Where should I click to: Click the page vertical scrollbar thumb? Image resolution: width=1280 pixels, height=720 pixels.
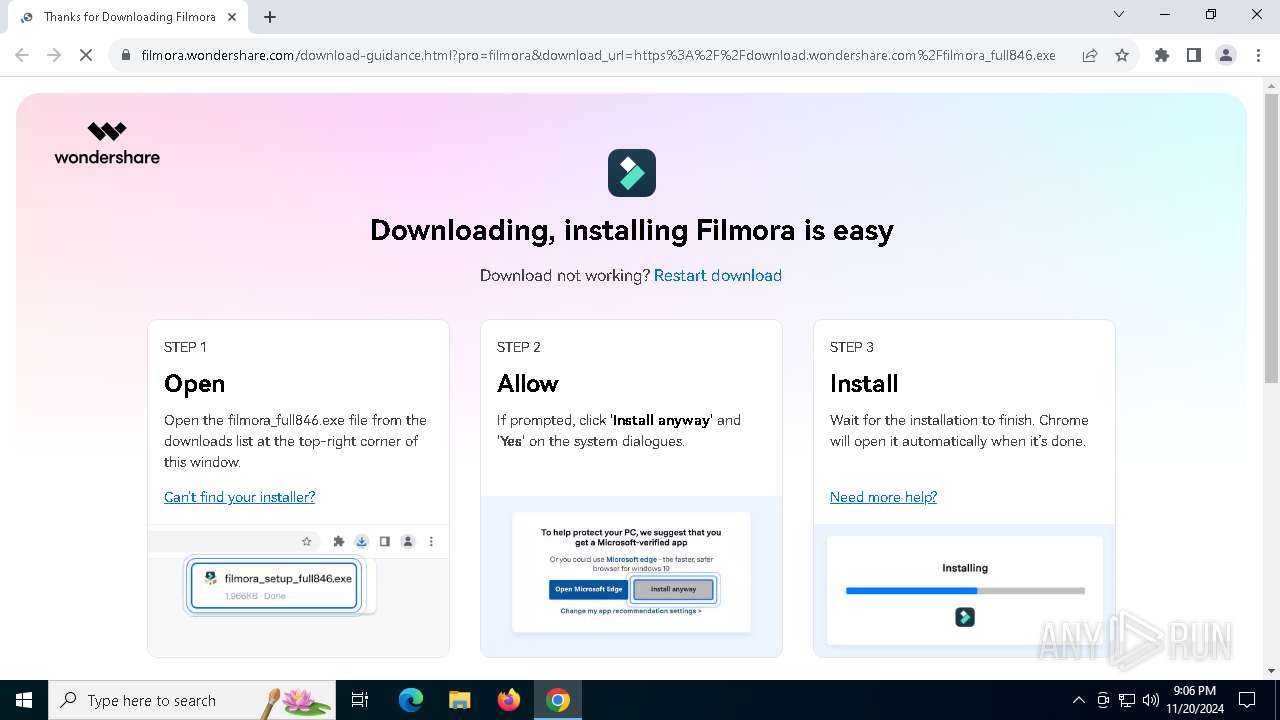pyautogui.click(x=1271, y=238)
